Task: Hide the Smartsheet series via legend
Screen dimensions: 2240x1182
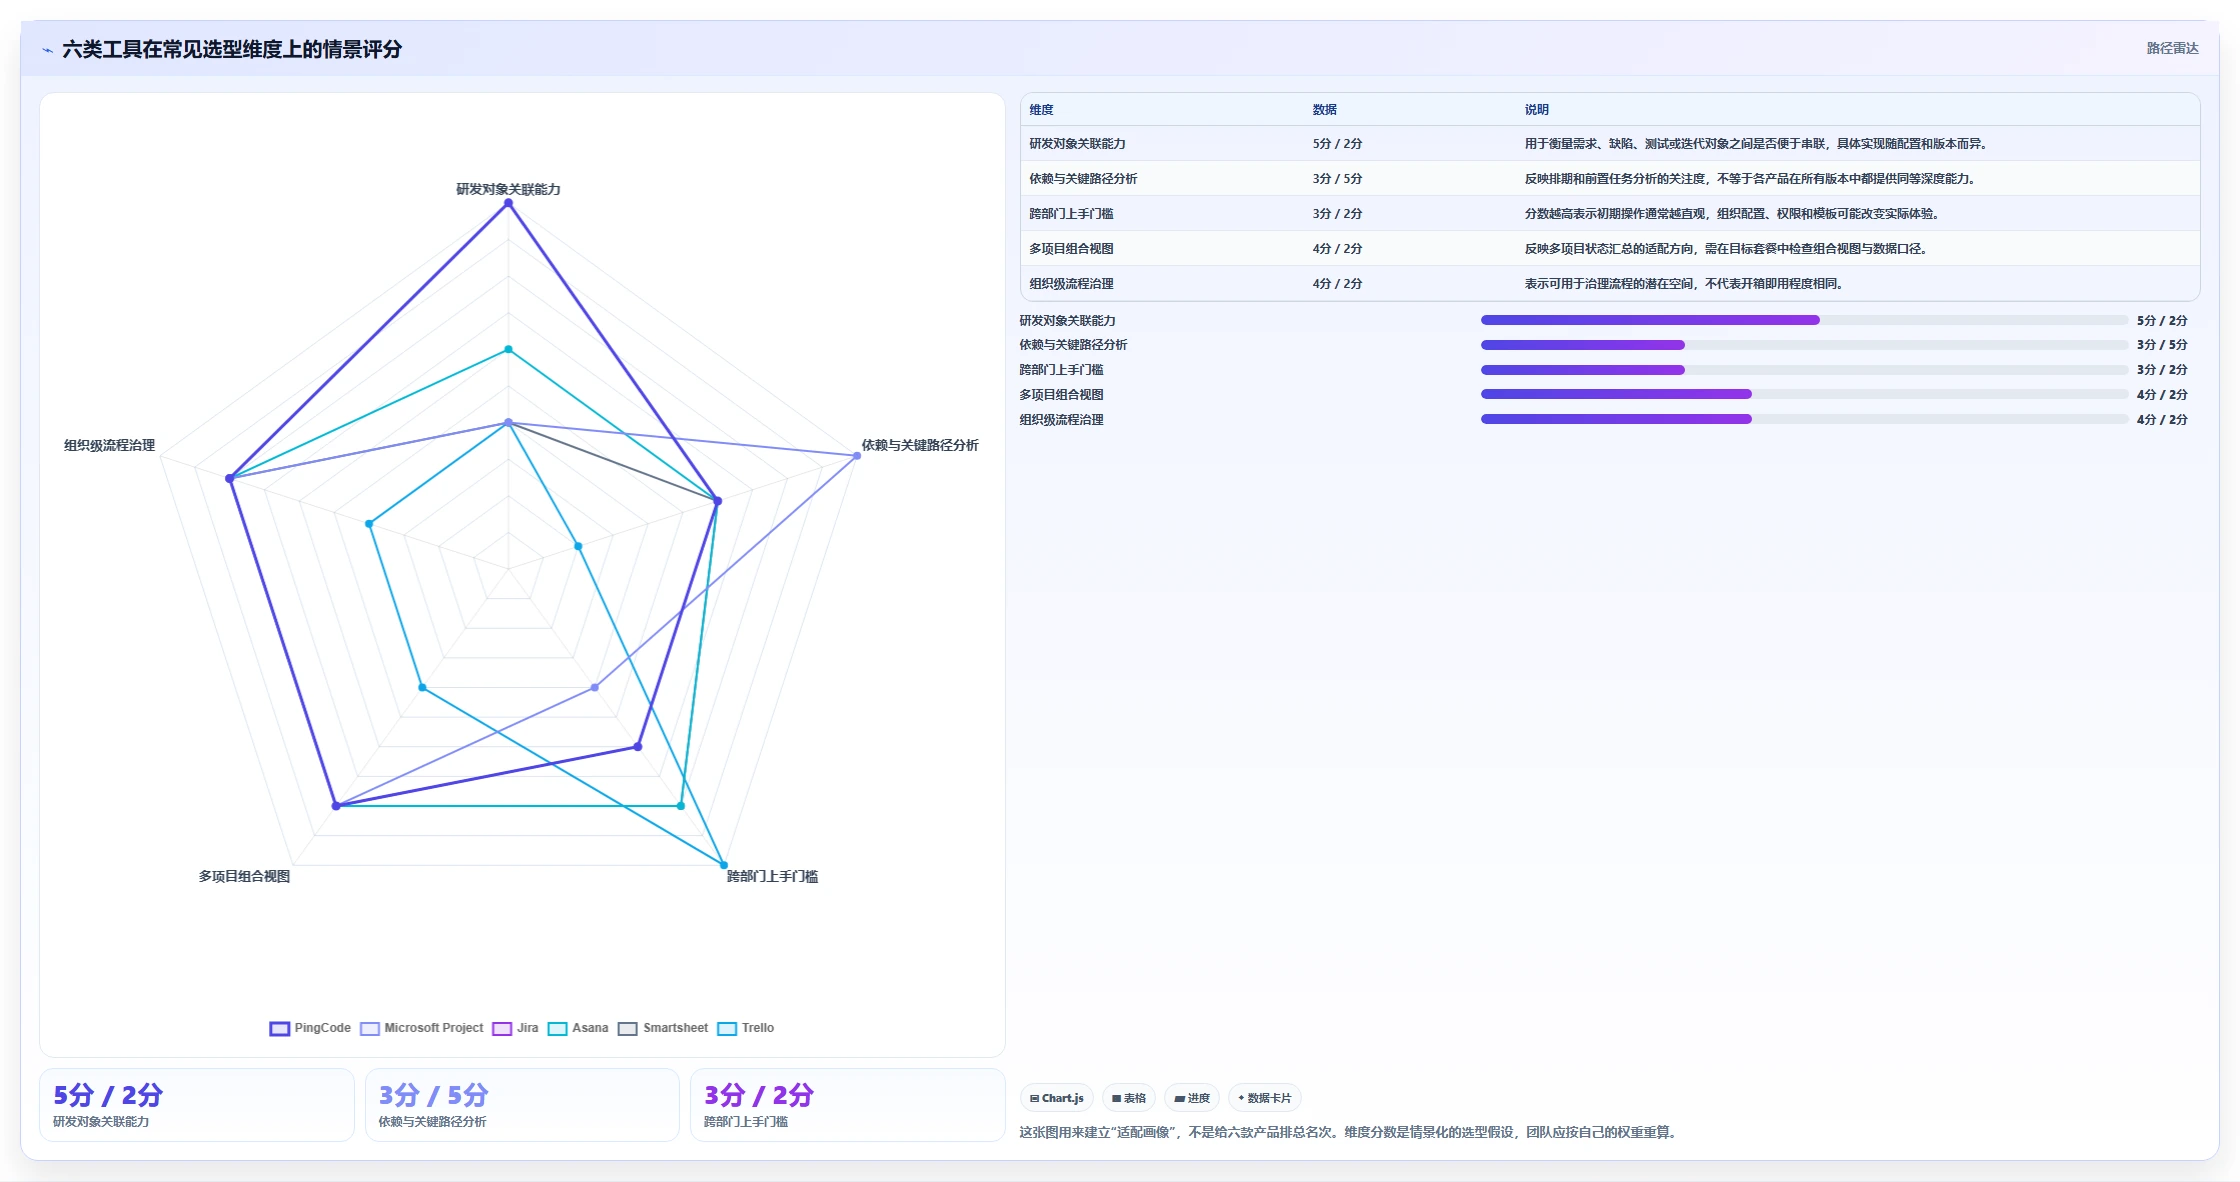Action: 663,1028
